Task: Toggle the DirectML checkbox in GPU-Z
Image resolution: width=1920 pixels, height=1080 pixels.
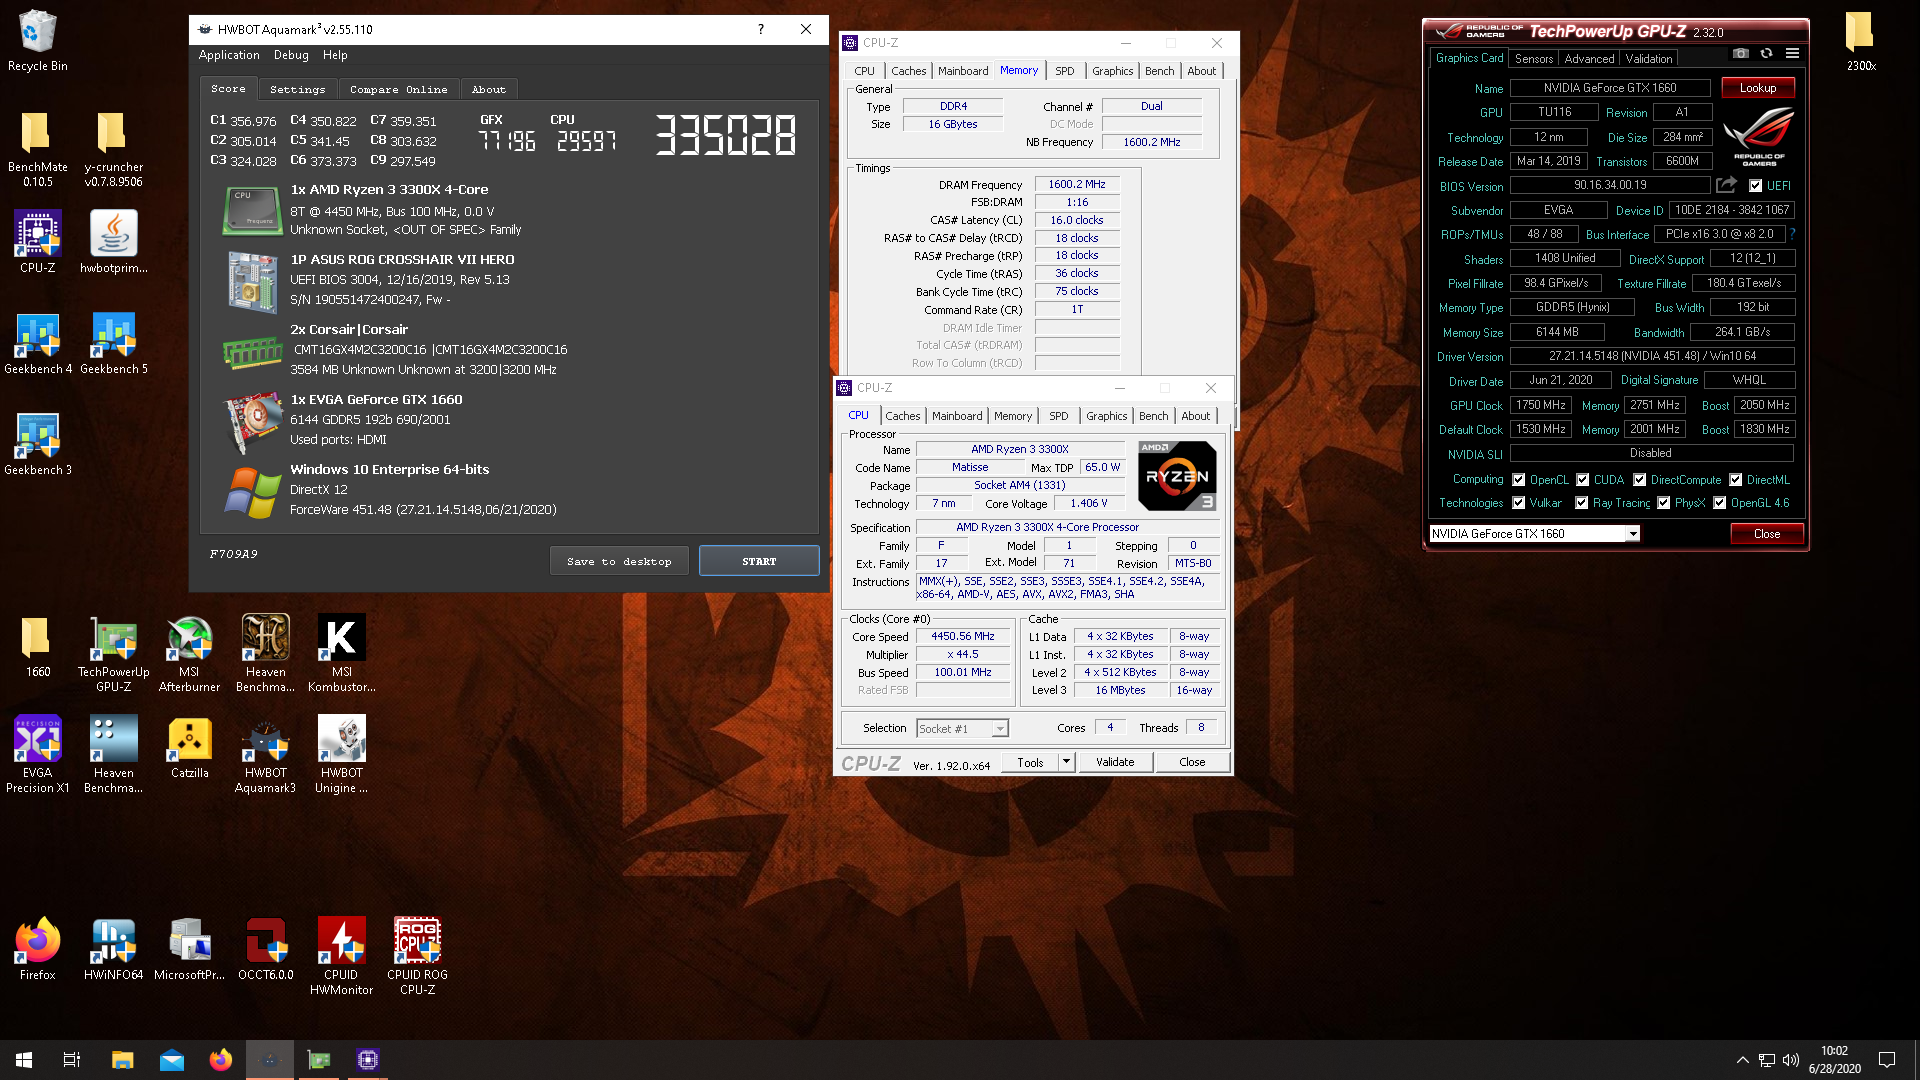Action: [1735, 480]
